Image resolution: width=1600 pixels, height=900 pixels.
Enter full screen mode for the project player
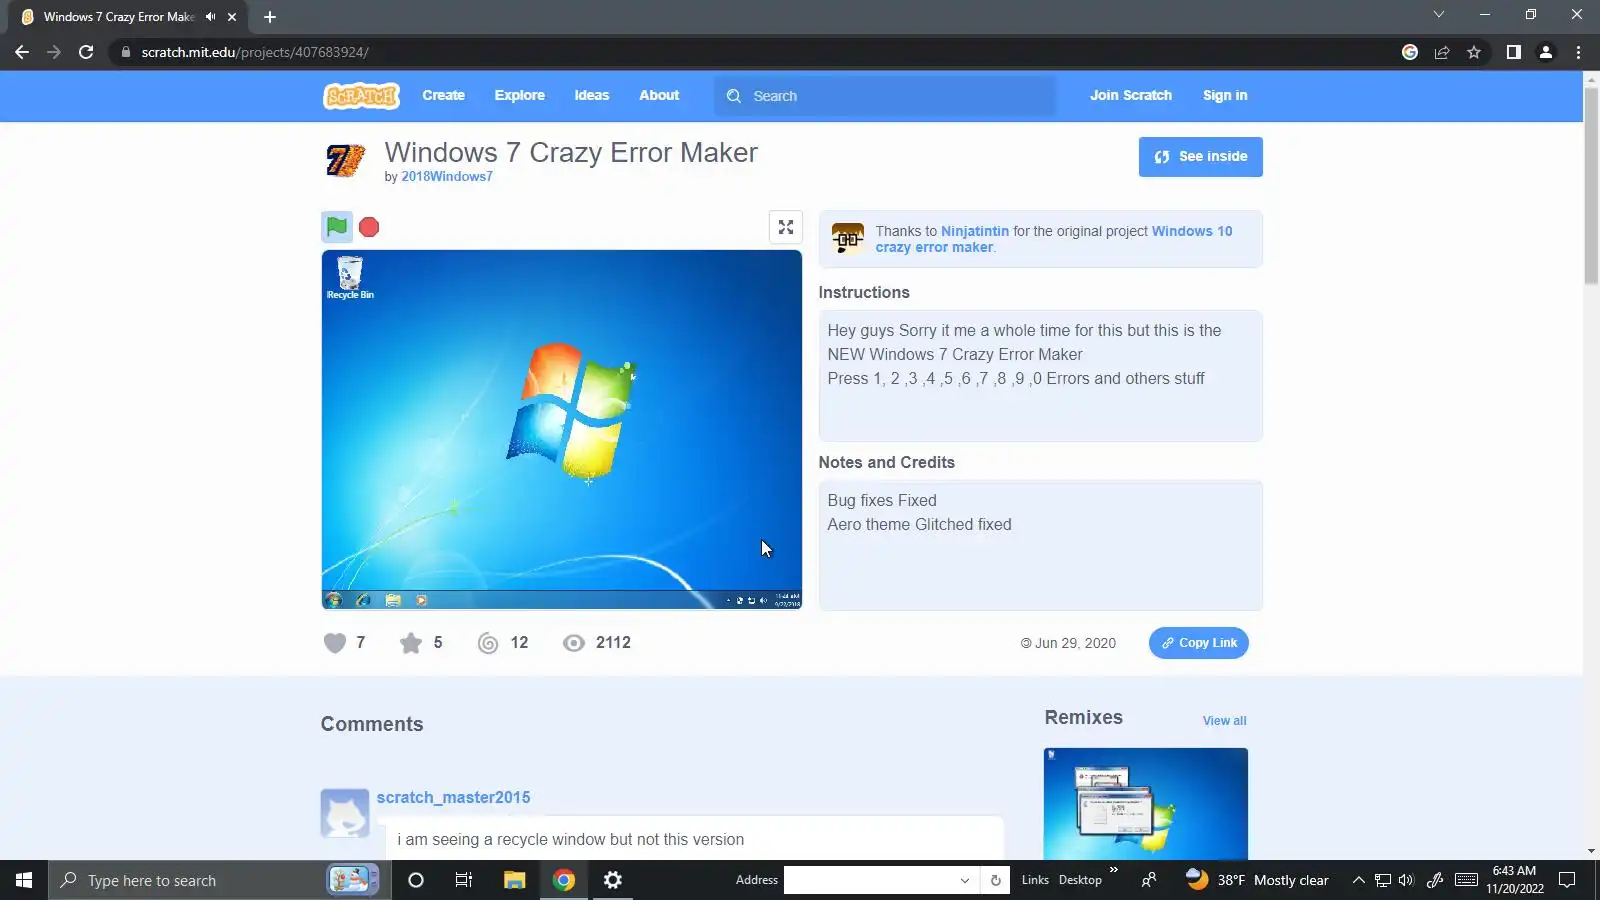coord(786,227)
